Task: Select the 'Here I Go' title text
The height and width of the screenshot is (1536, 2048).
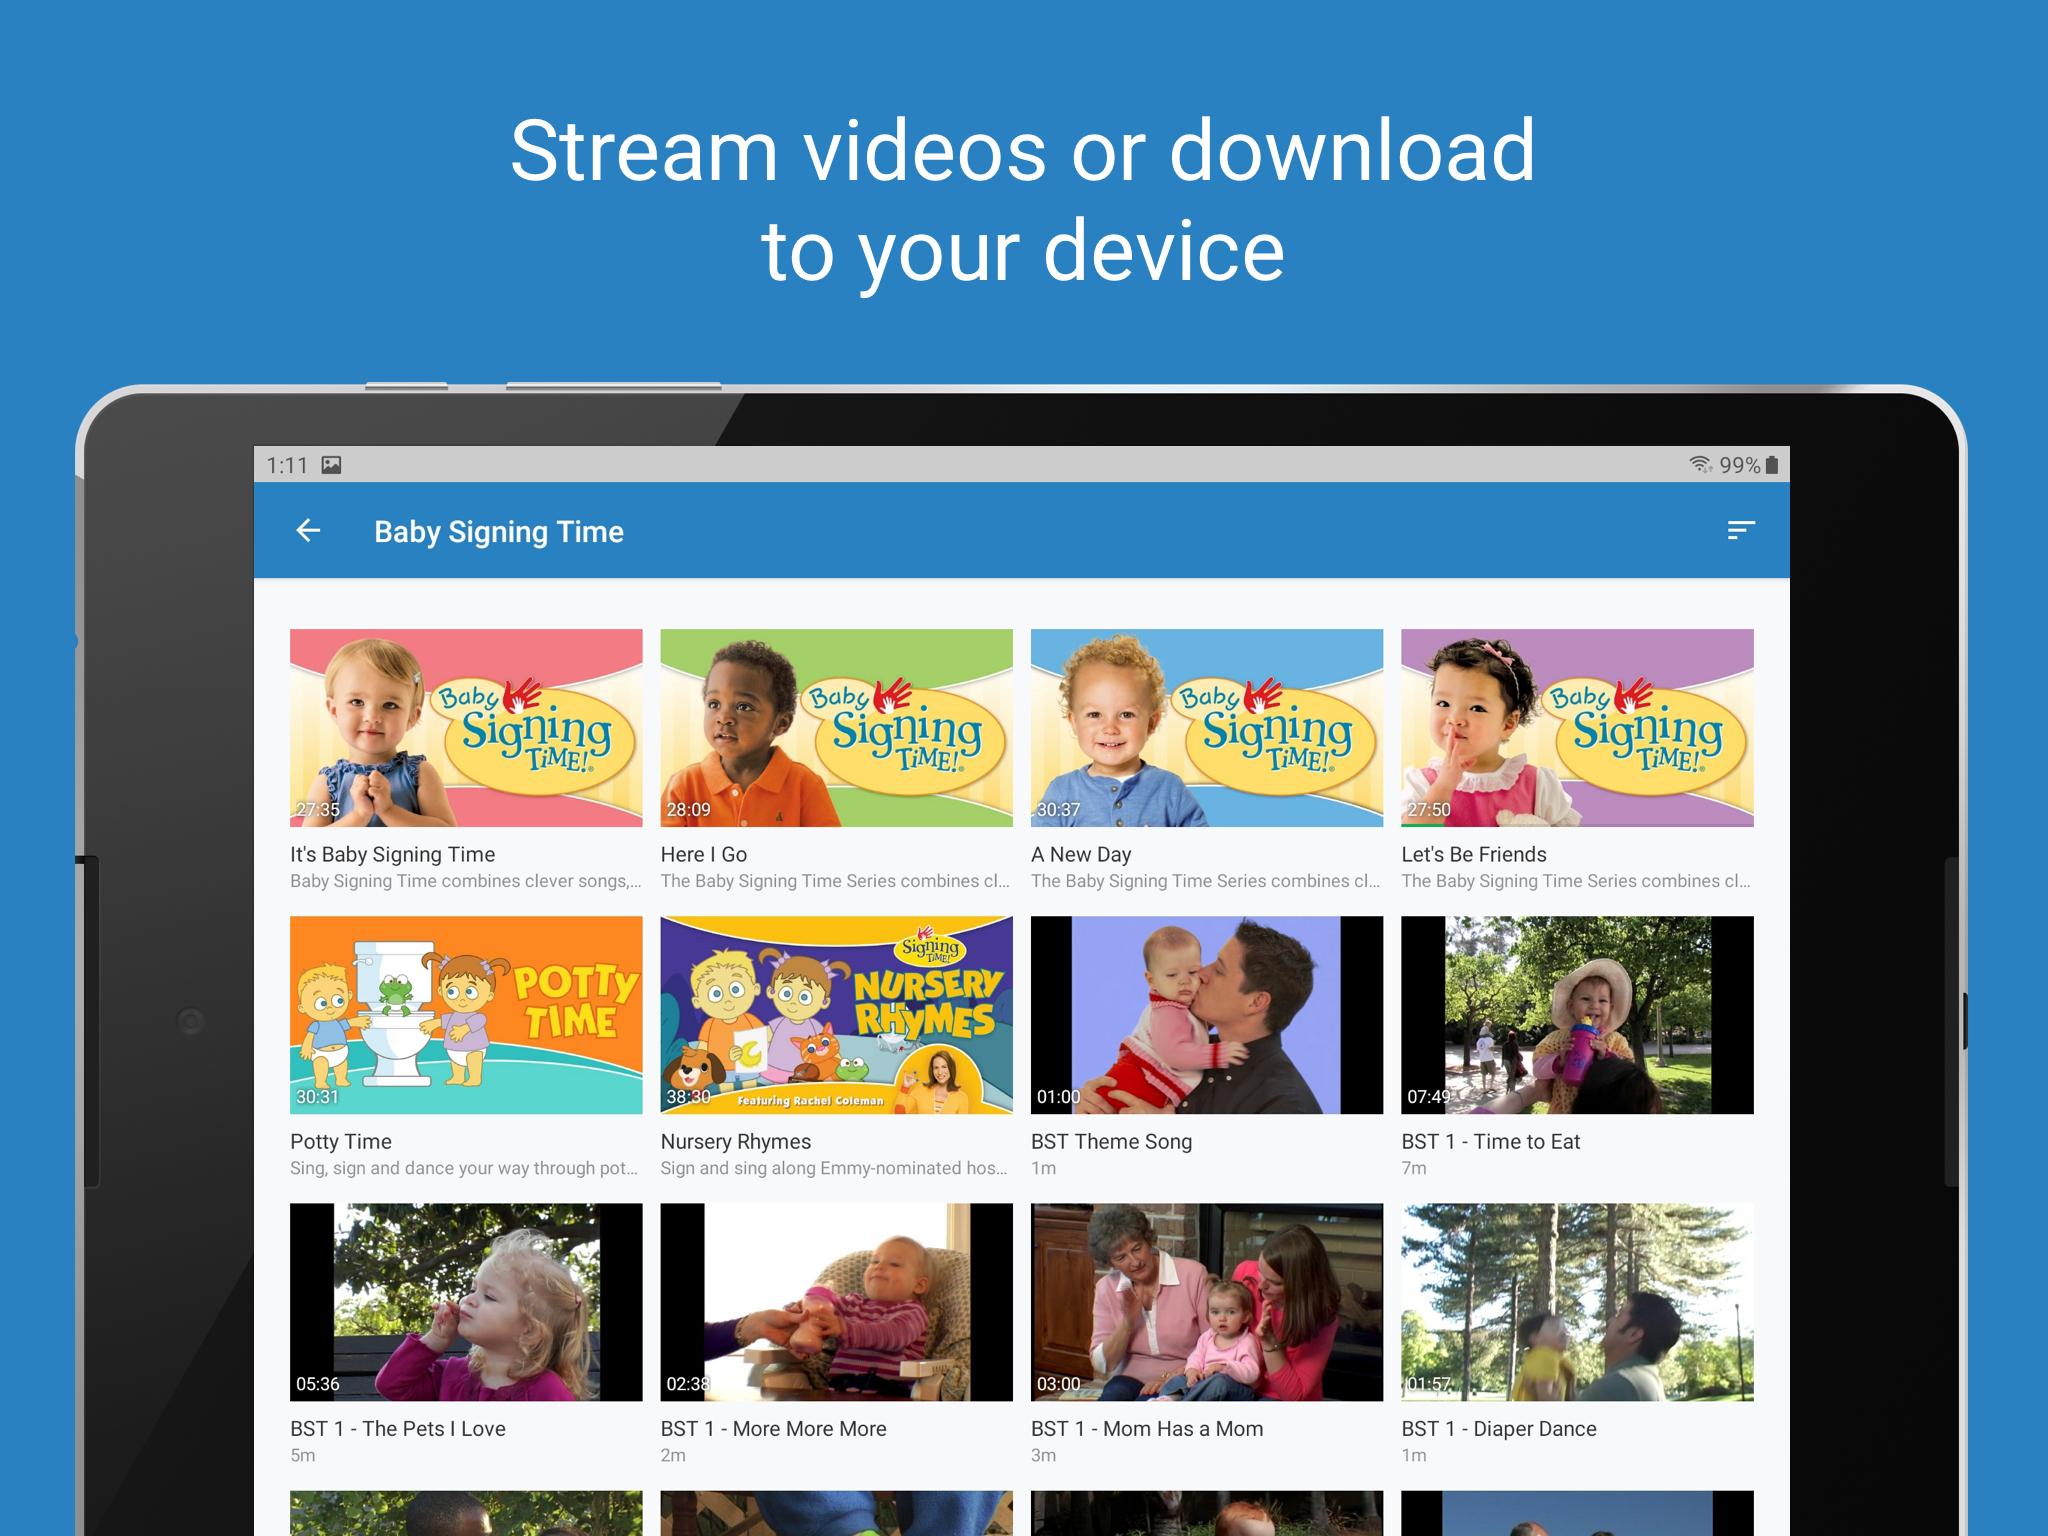Action: click(704, 854)
